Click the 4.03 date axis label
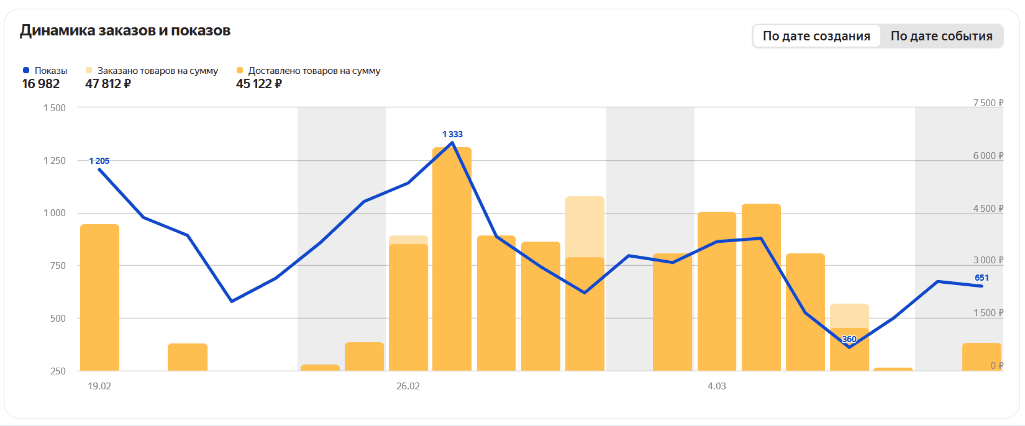 (x=716, y=385)
